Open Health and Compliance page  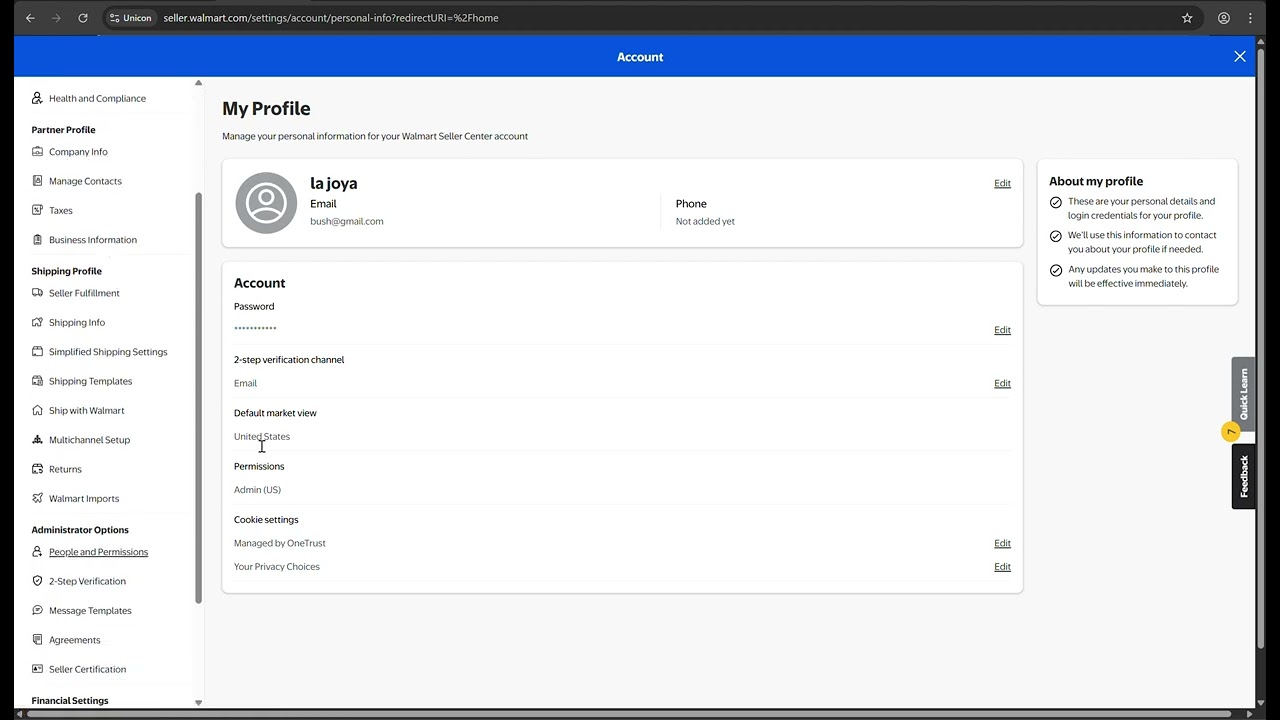click(x=97, y=98)
